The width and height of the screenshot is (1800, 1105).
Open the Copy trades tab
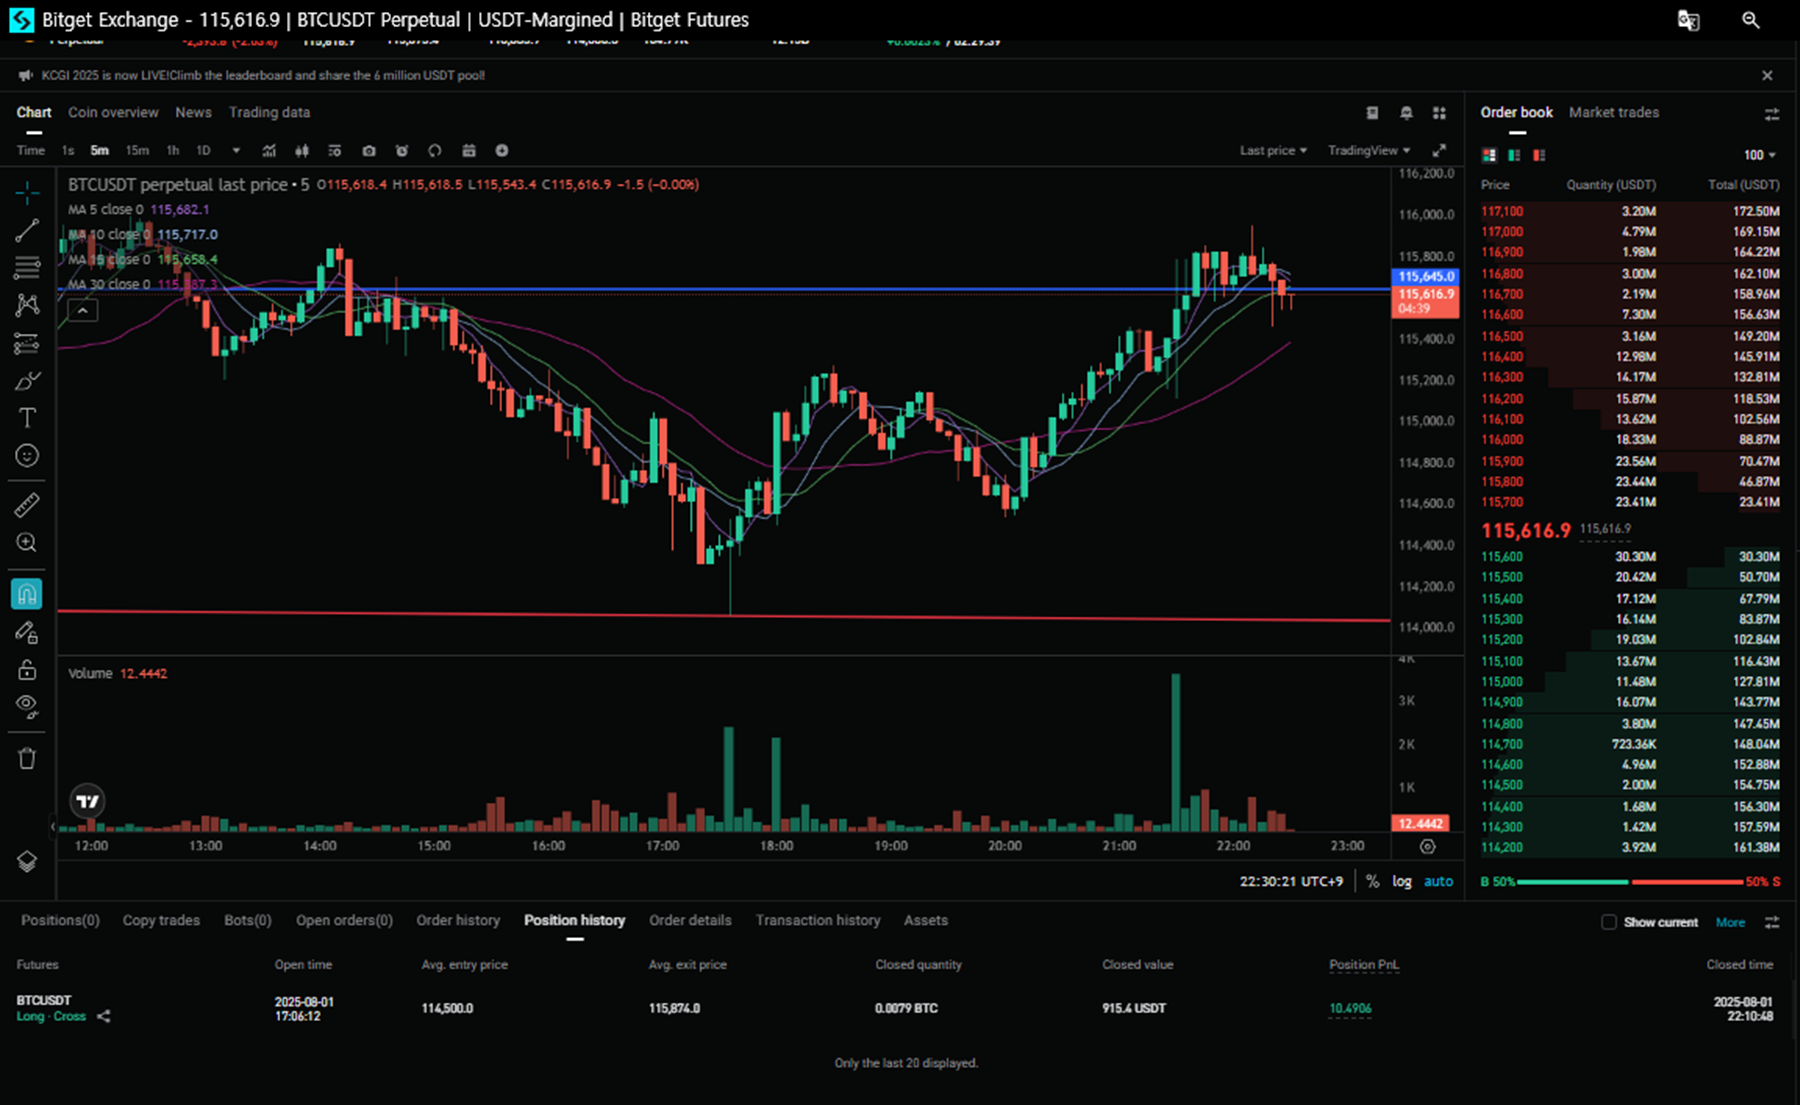(x=161, y=921)
